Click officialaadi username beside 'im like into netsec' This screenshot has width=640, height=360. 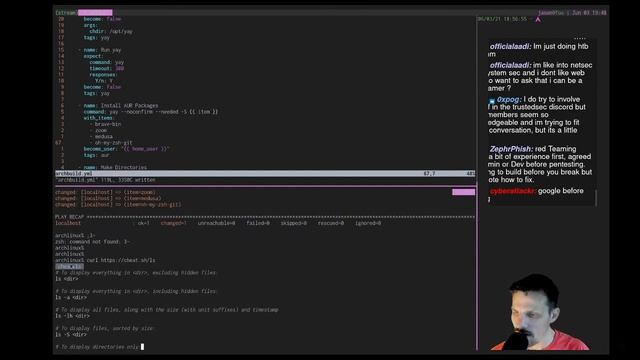coord(510,65)
